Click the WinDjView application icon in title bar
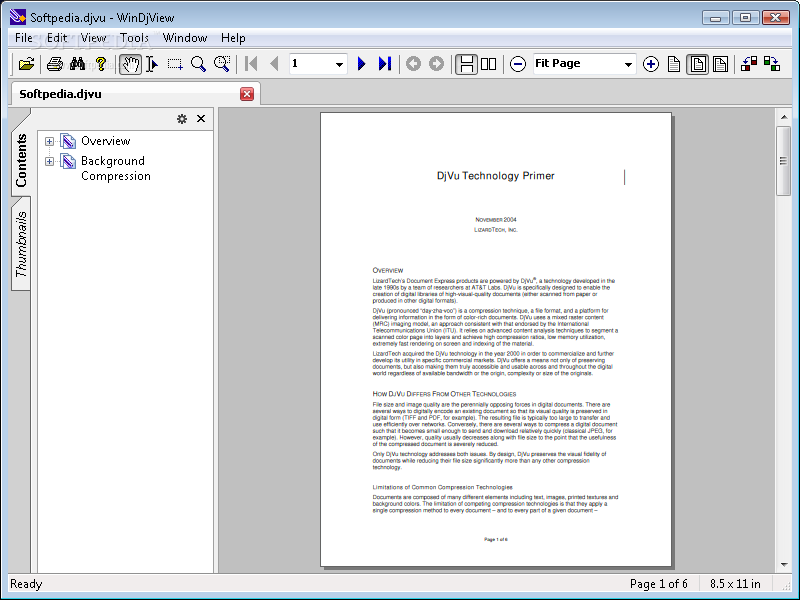 coord(17,17)
